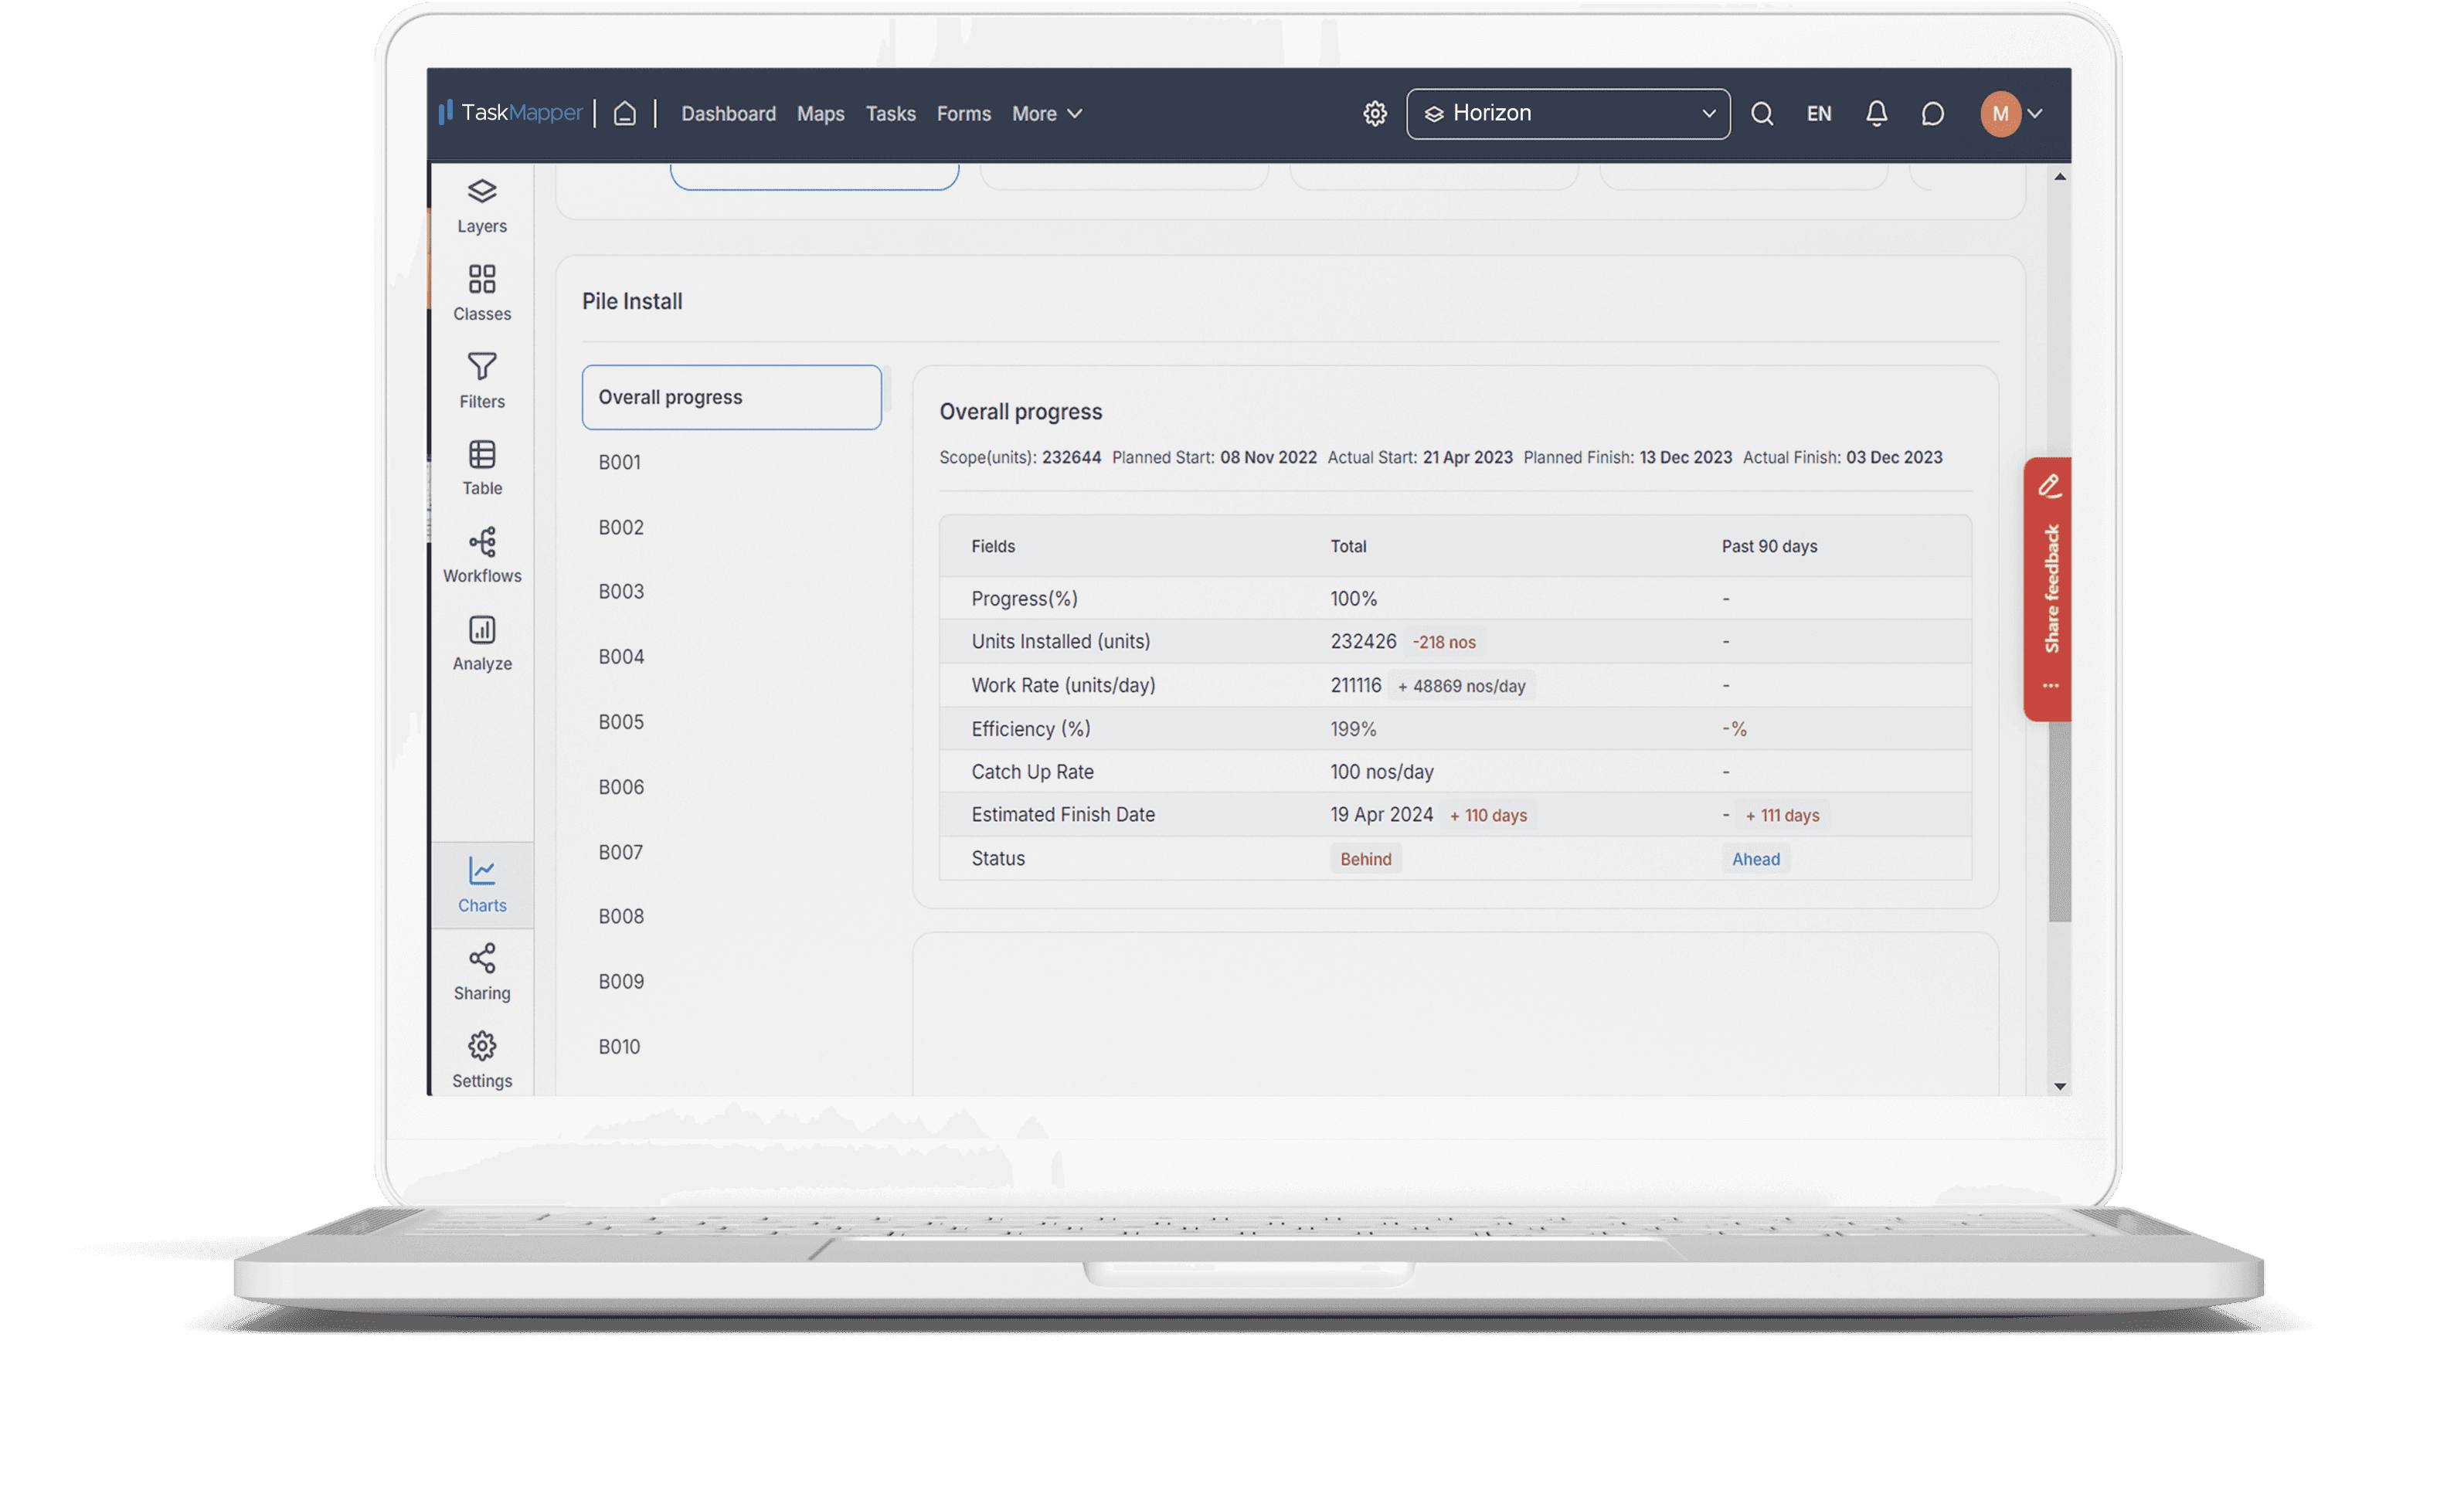Open the Analyze sidebar panel
Viewport: 2464px width, 1500px height.
click(x=482, y=644)
